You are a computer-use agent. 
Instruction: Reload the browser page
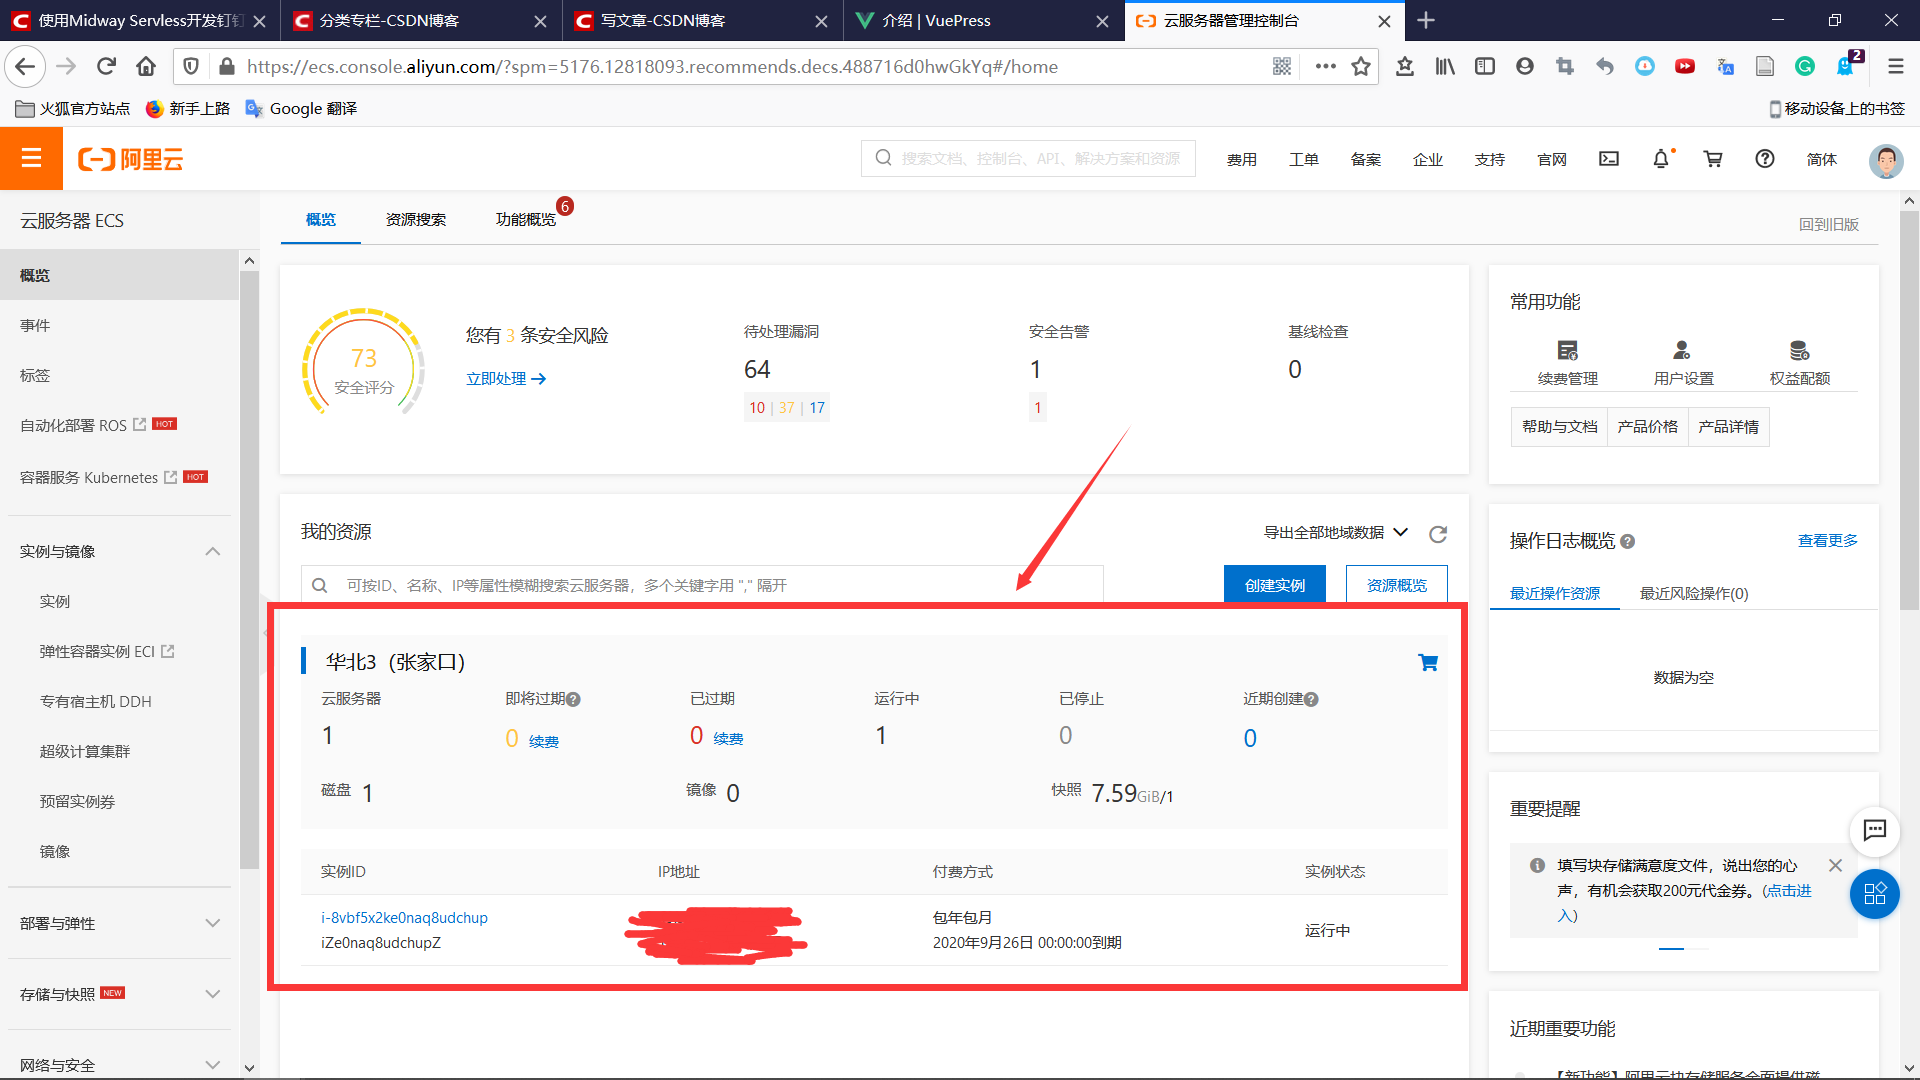pyautogui.click(x=106, y=66)
